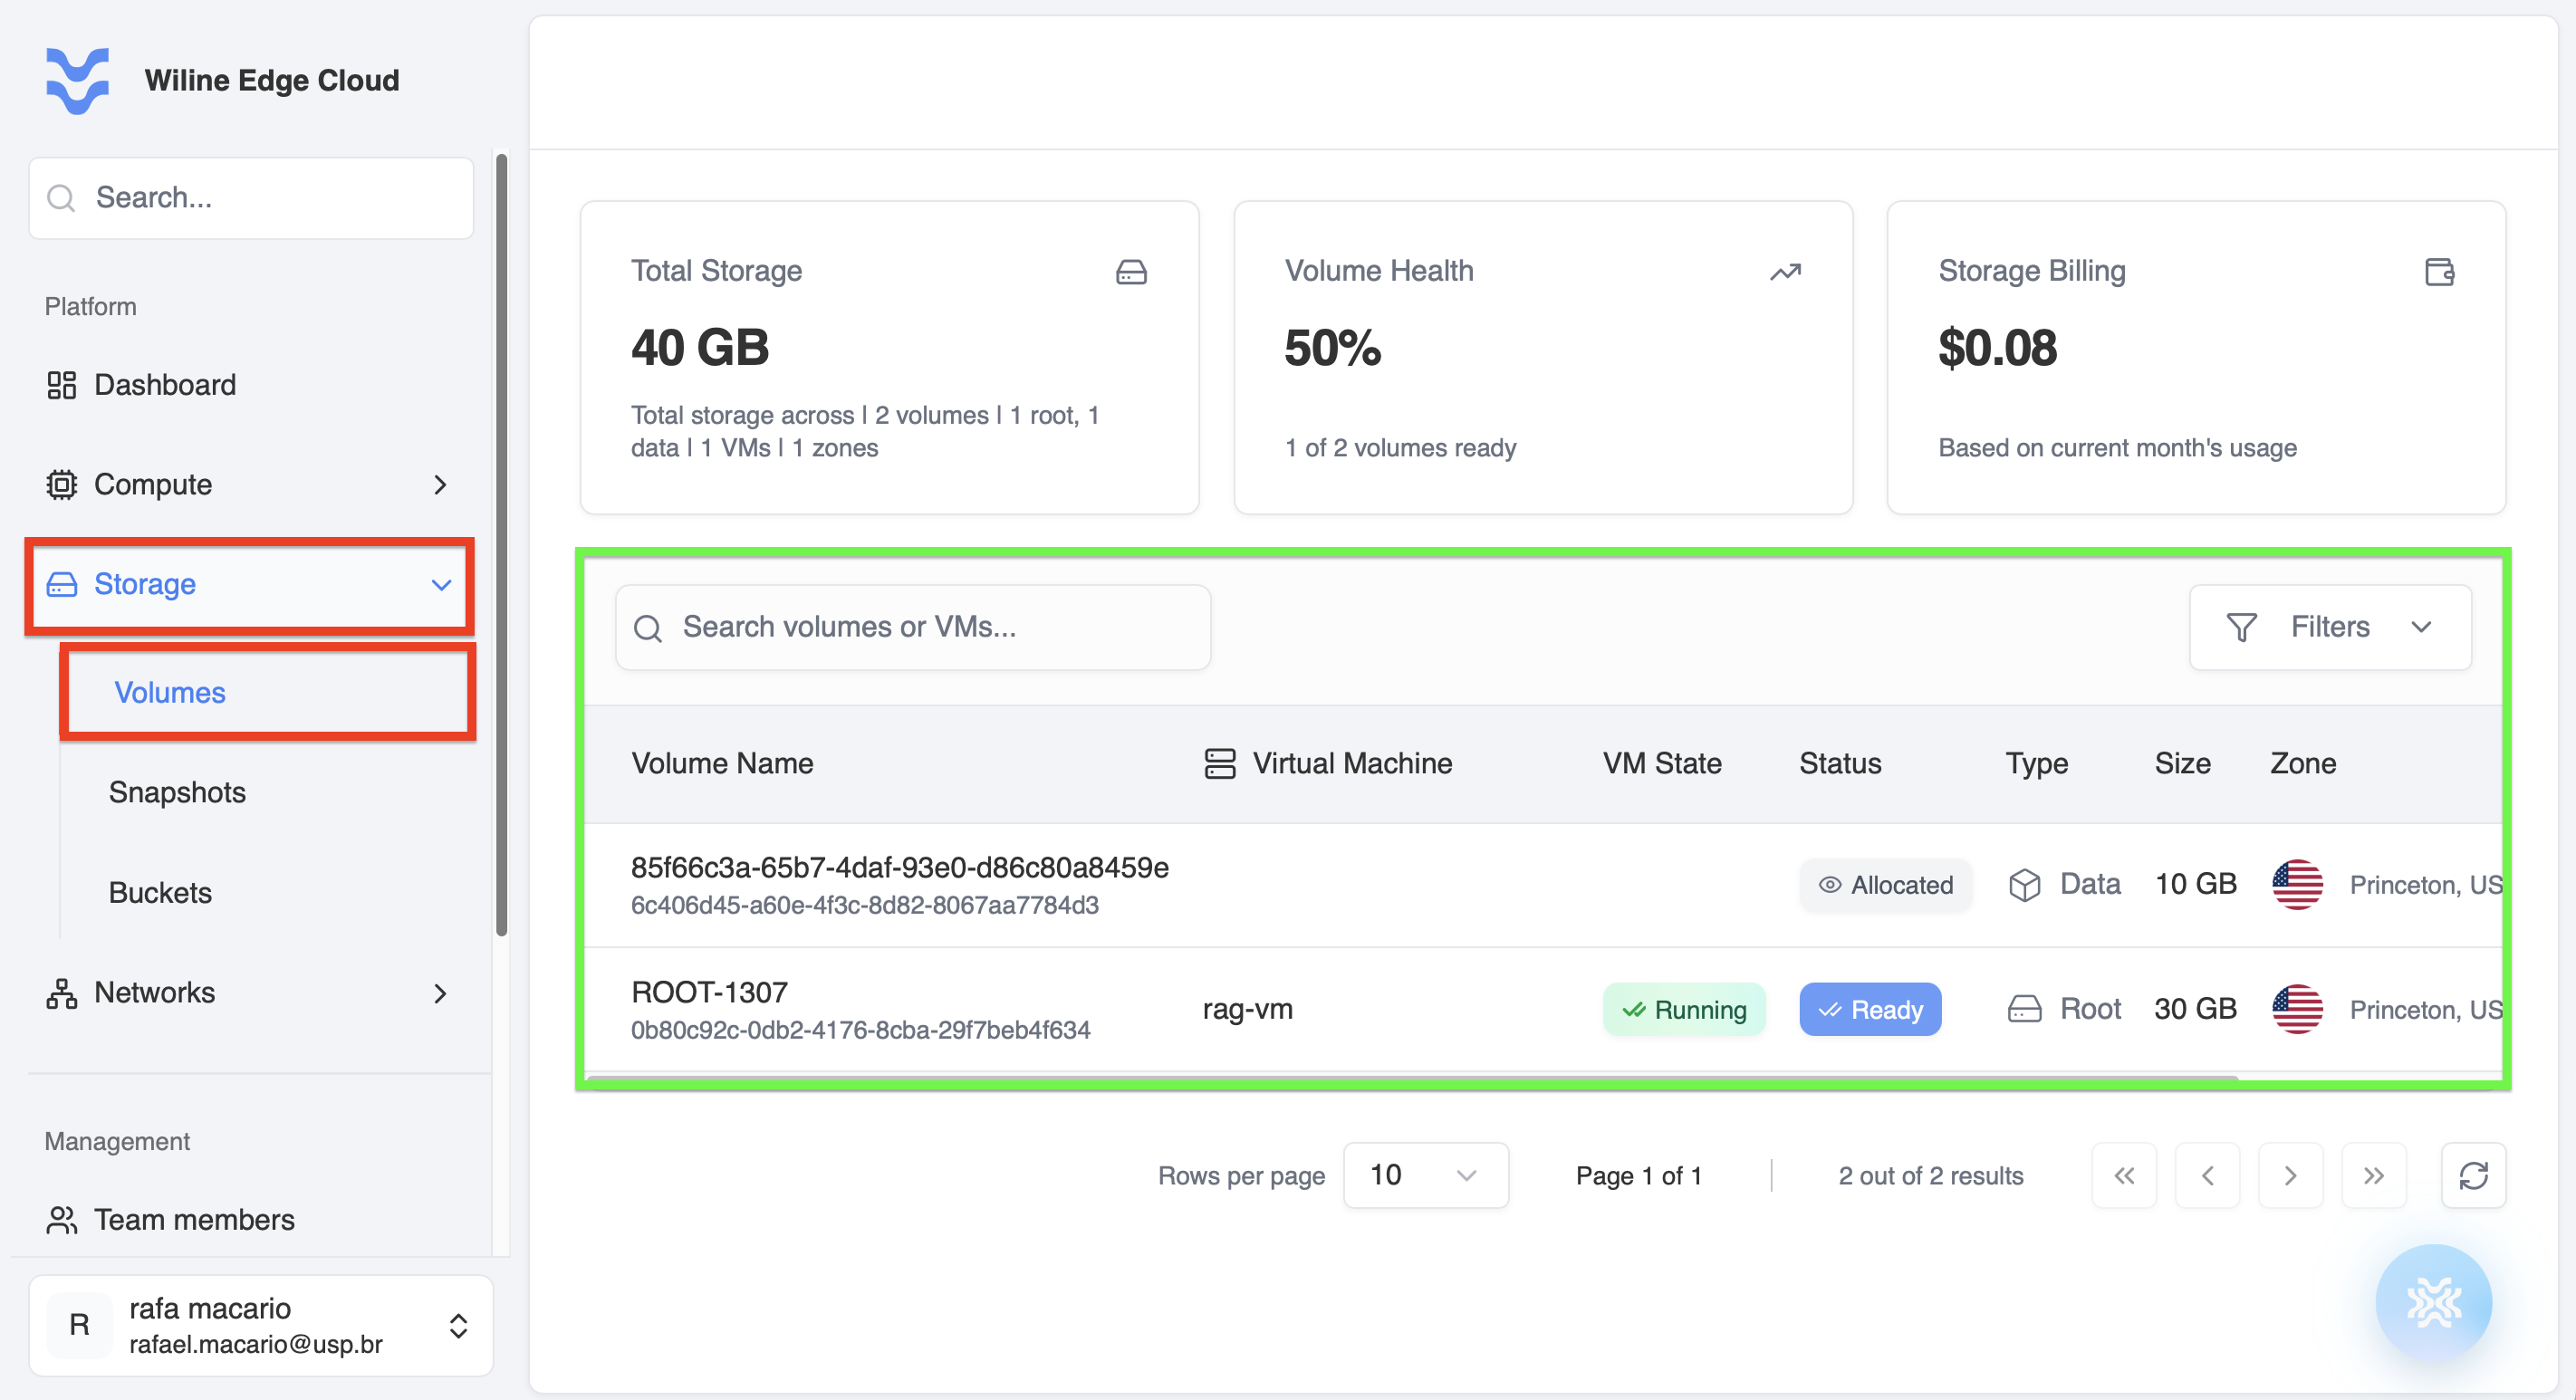Click the next page chevron
The image size is (2576, 1400).
pyautogui.click(x=2290, y=1175)
